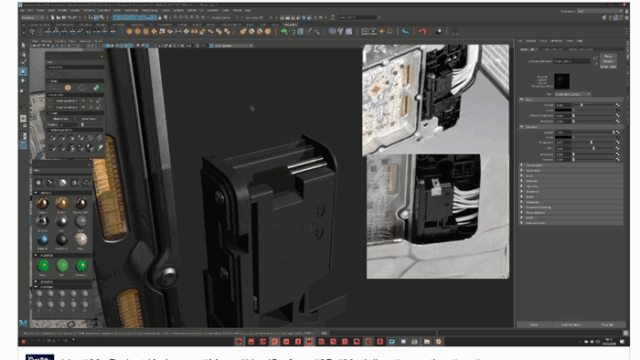Open the Lighting menu in viewport panel

60,41
